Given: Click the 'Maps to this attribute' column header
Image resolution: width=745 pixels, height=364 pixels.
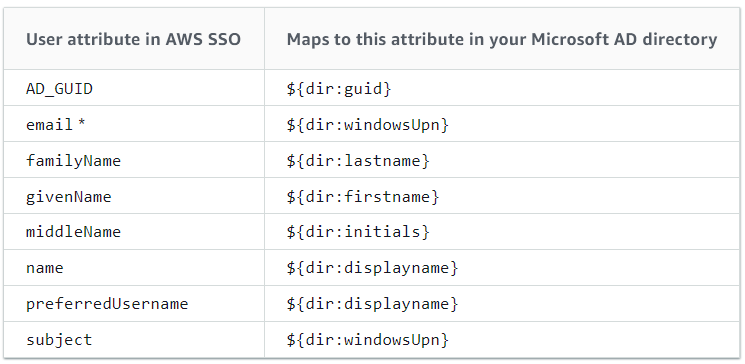Looking at the screenshot, I should point(502,39).
